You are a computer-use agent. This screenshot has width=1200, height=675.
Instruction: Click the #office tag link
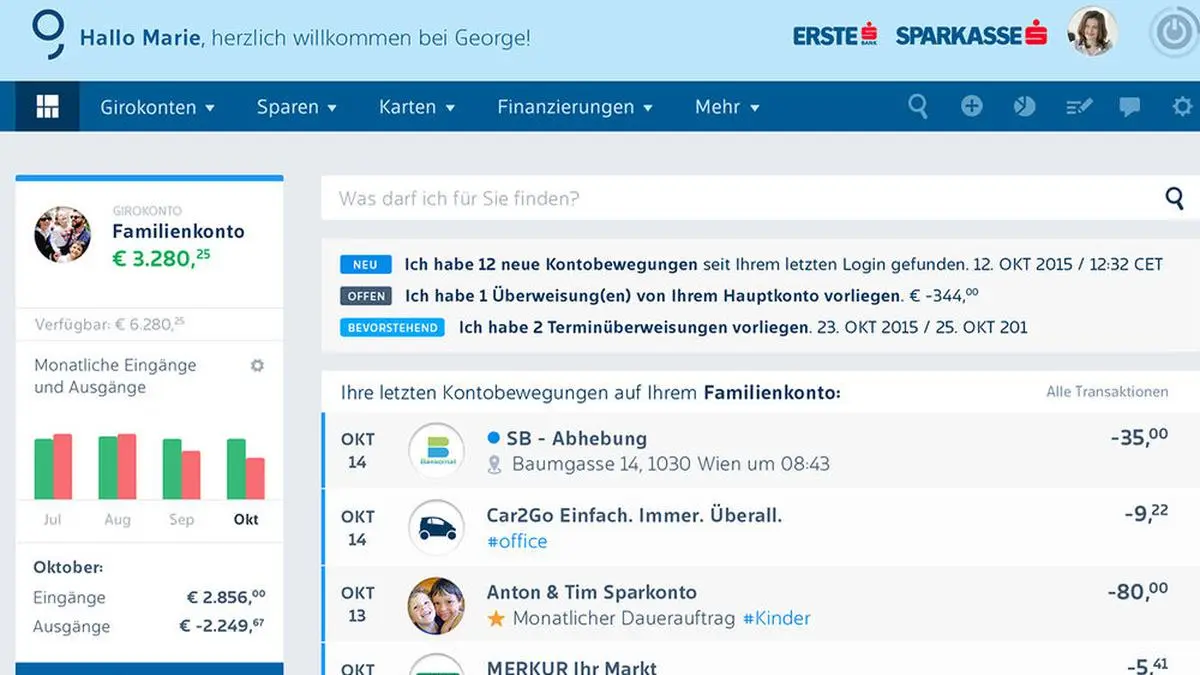click(x=517, y=541)
